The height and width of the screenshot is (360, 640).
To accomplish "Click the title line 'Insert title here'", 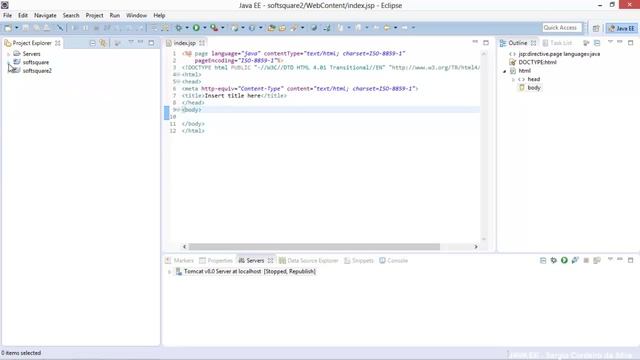I will (x=234, y=96).
